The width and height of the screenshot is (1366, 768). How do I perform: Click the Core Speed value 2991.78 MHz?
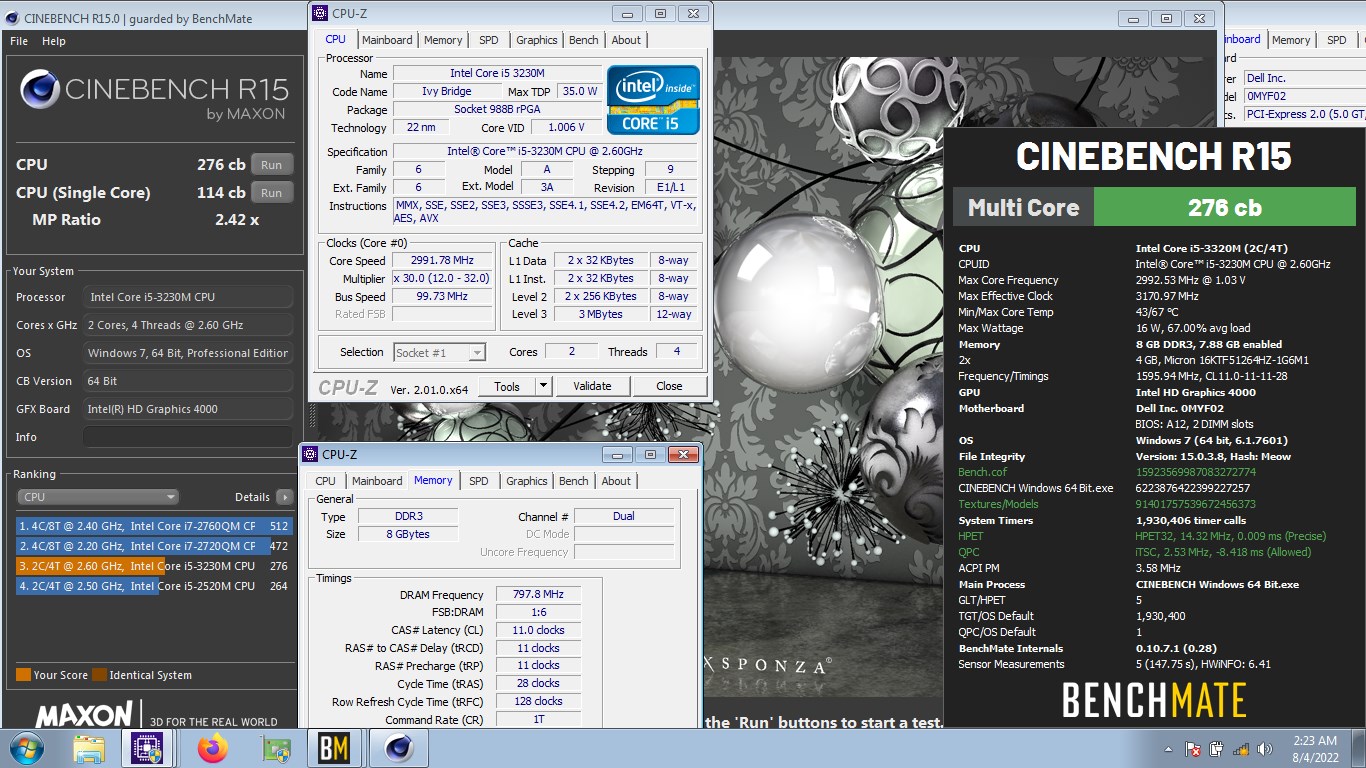tap(442, 261)
